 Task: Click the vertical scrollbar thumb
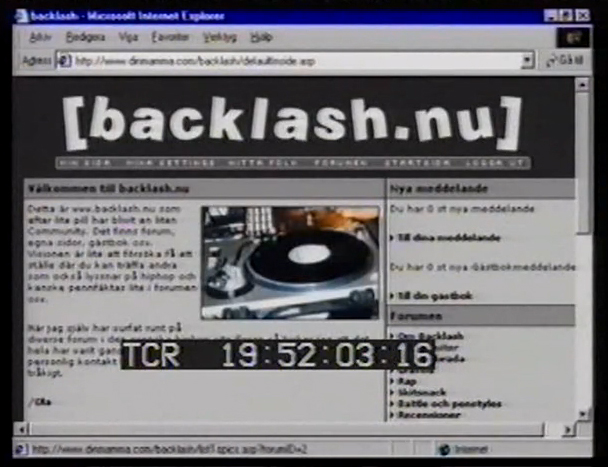pyautogui.click(x=582, y=163)
